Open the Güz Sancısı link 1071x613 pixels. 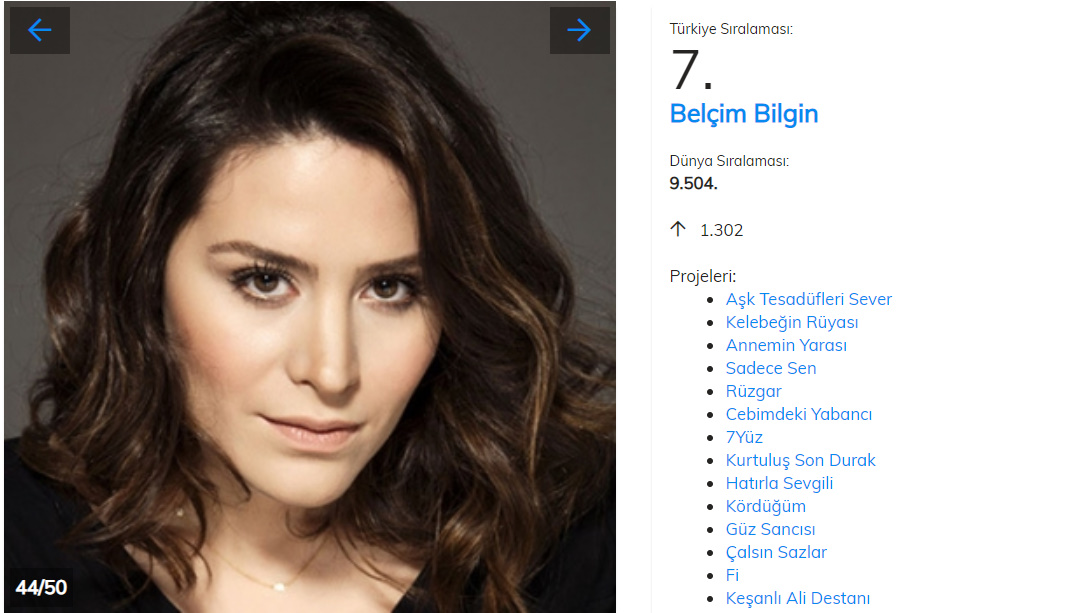click(770, 530)
